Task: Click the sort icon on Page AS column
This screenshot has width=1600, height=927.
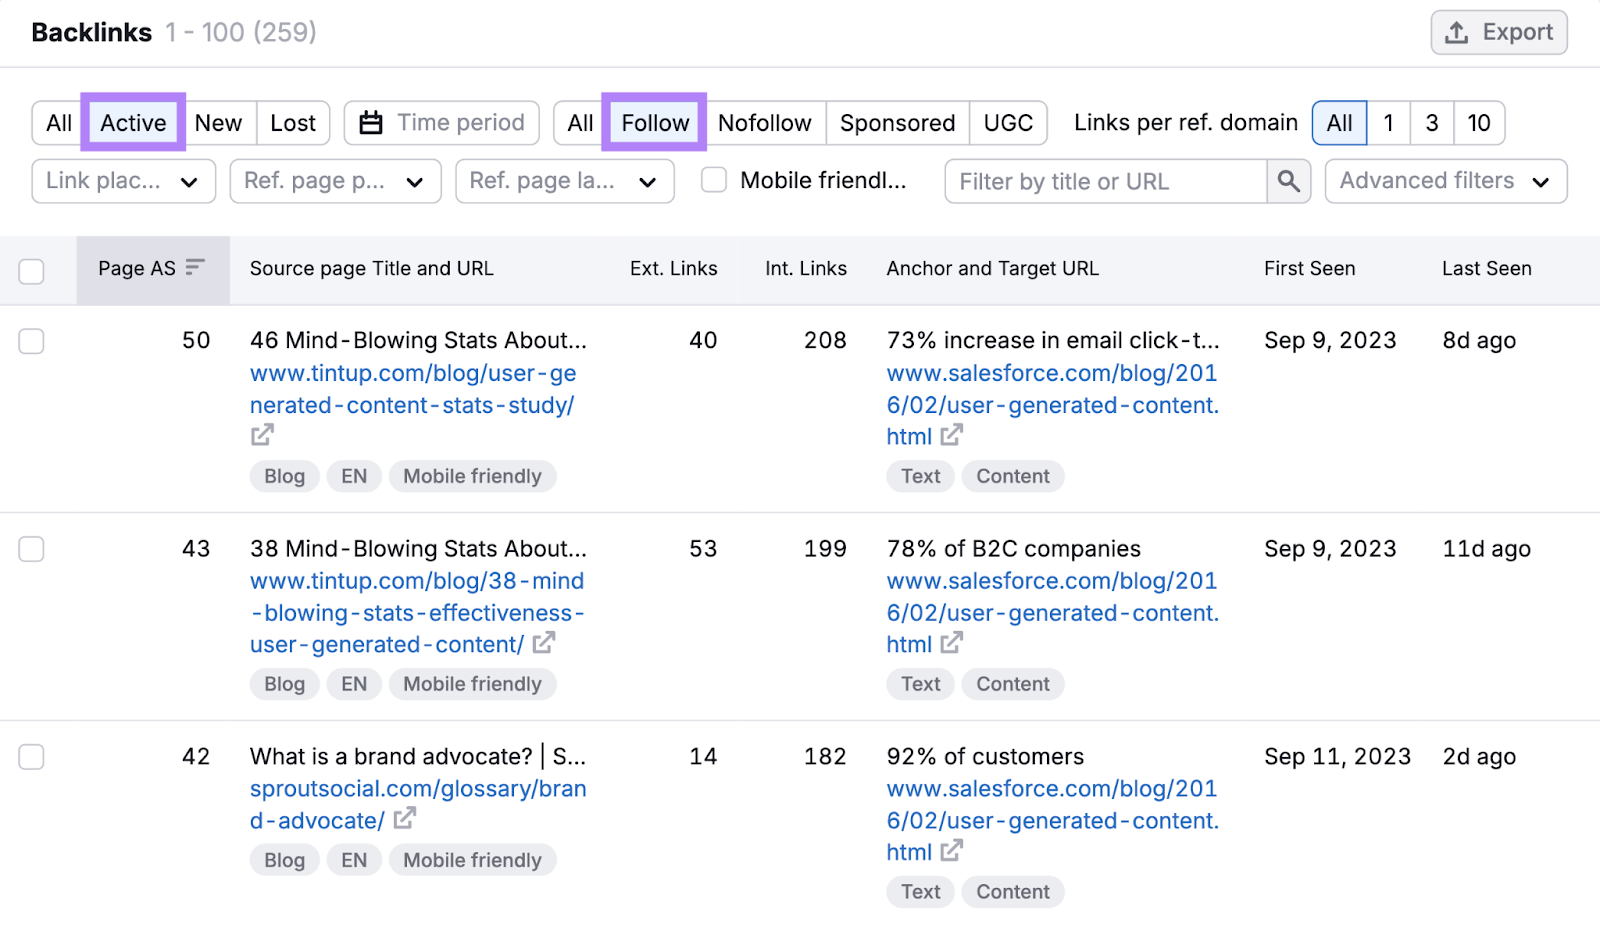Action: 196,268
